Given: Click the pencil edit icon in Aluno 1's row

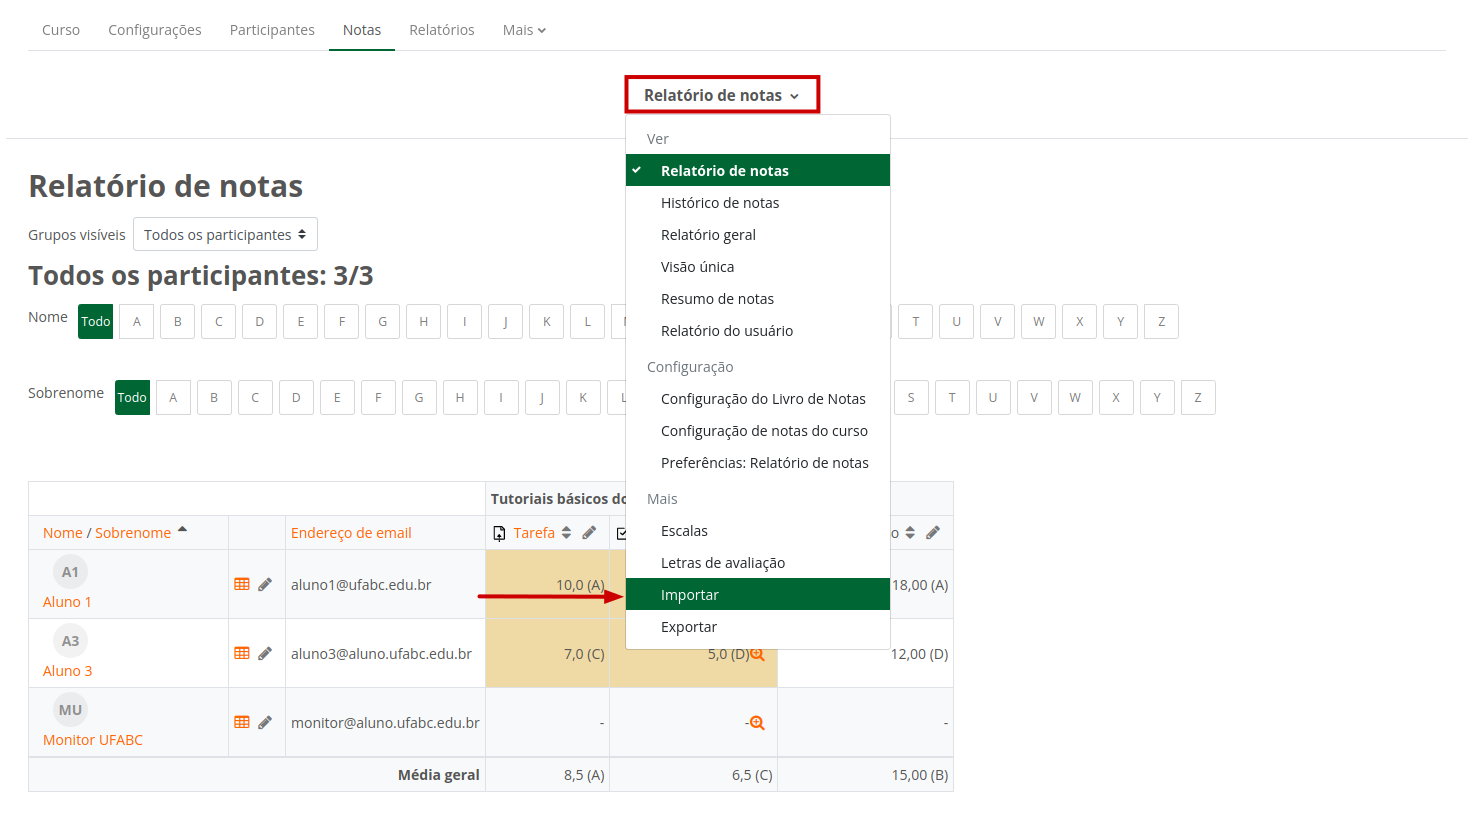Looking at the screenshot, I should (x=265, y=584).
